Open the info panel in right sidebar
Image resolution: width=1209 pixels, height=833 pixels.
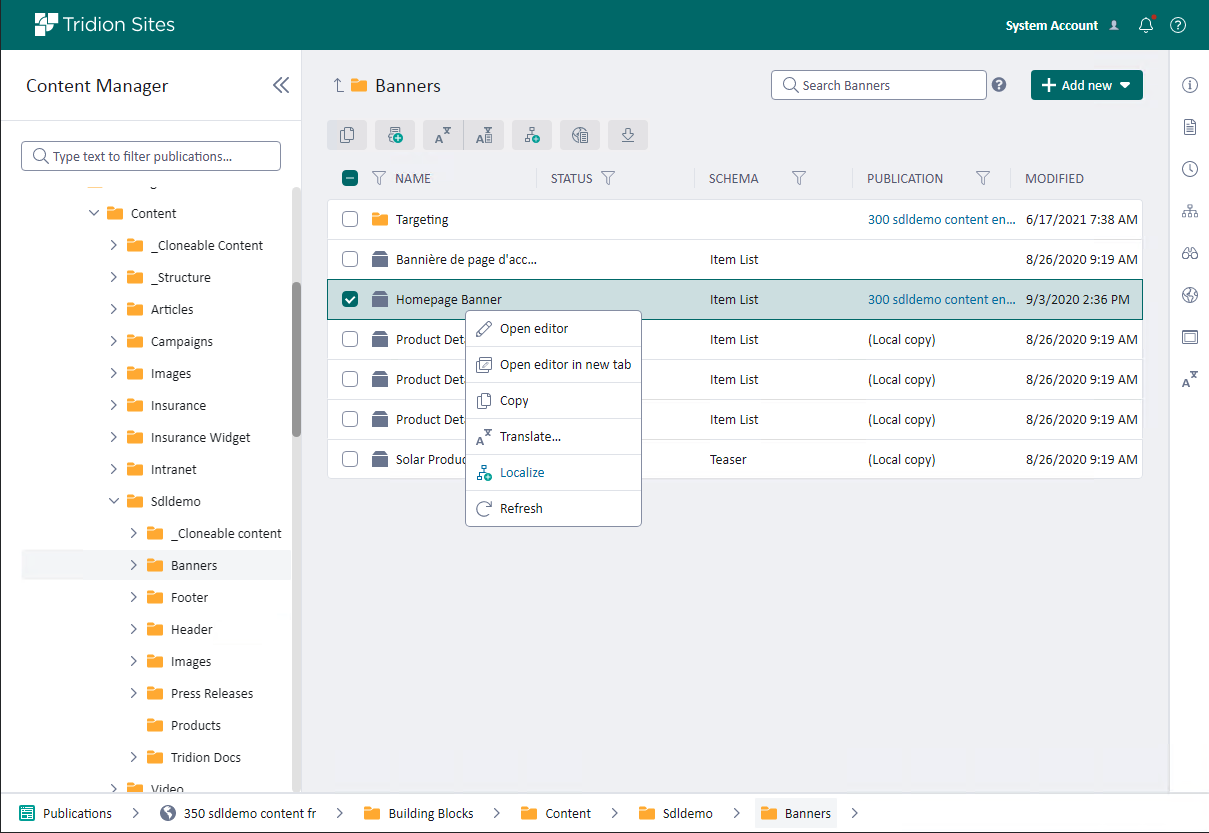[x=1189, y=85]
